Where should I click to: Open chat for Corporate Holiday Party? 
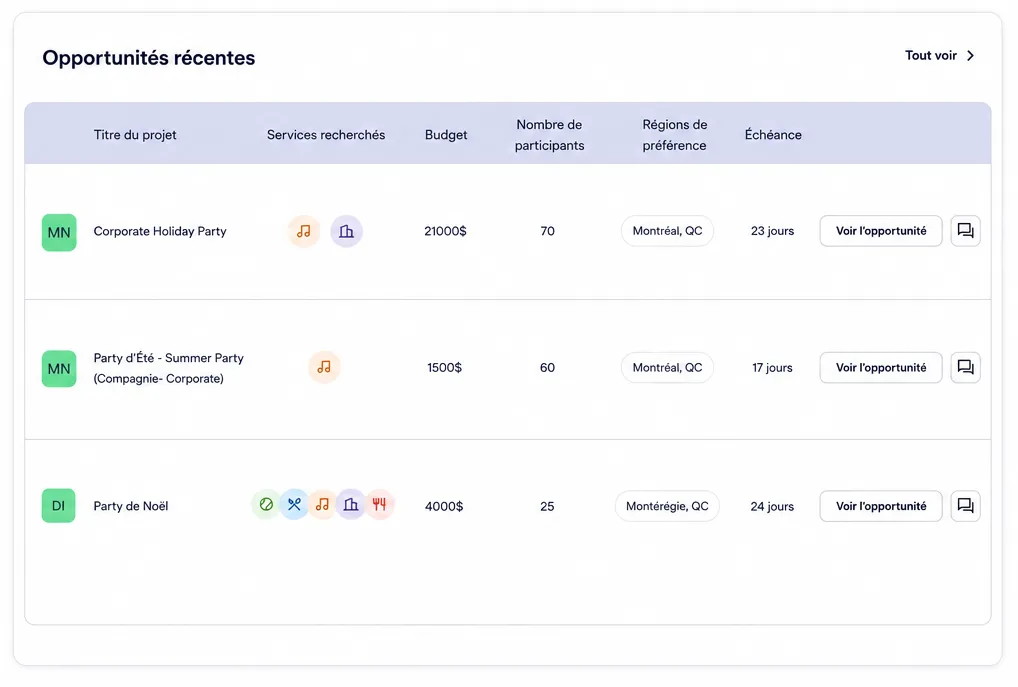[x=965, y=231]
